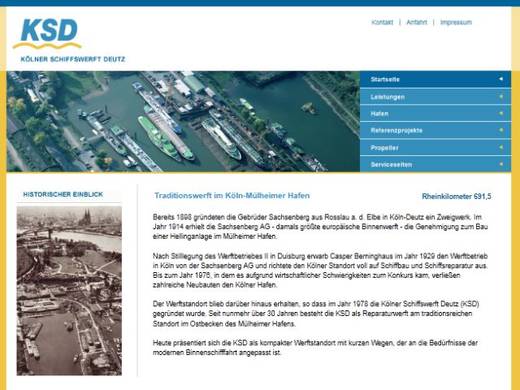Click the Kölner Schiffswerft Deutz tagline
Image resolution: width=520 pixels, height=390 pixels.
coord(73,59)
